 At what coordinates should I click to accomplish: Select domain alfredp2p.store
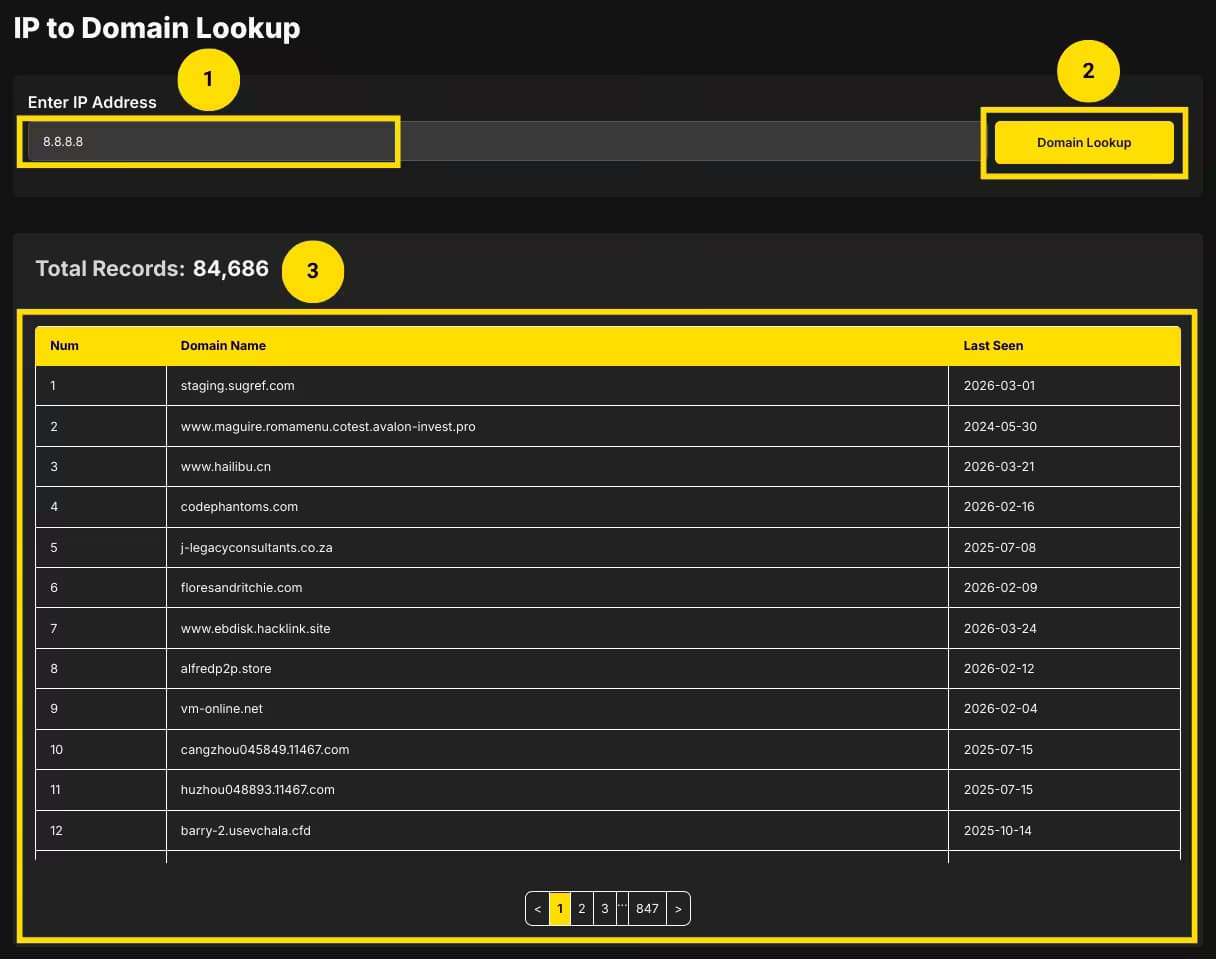[x=226, y=669]
